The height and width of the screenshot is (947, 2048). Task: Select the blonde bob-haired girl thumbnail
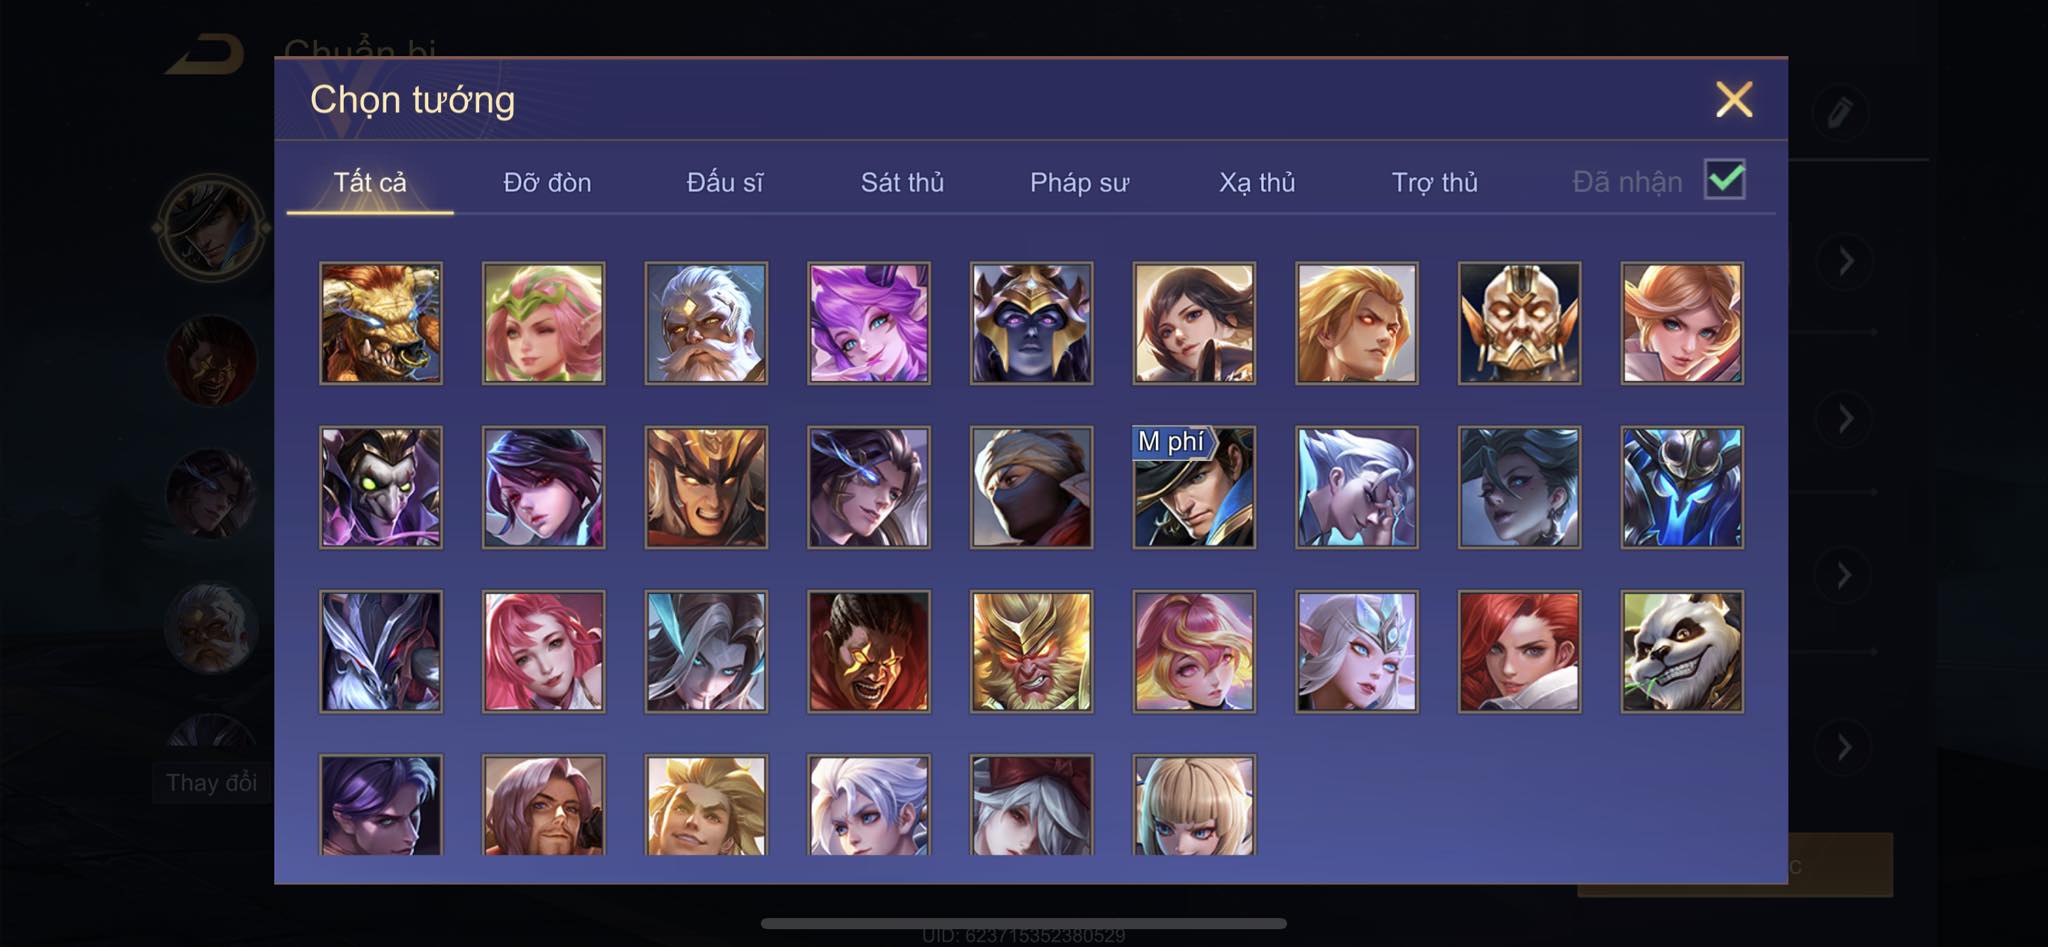click(x=1194, y=805)
